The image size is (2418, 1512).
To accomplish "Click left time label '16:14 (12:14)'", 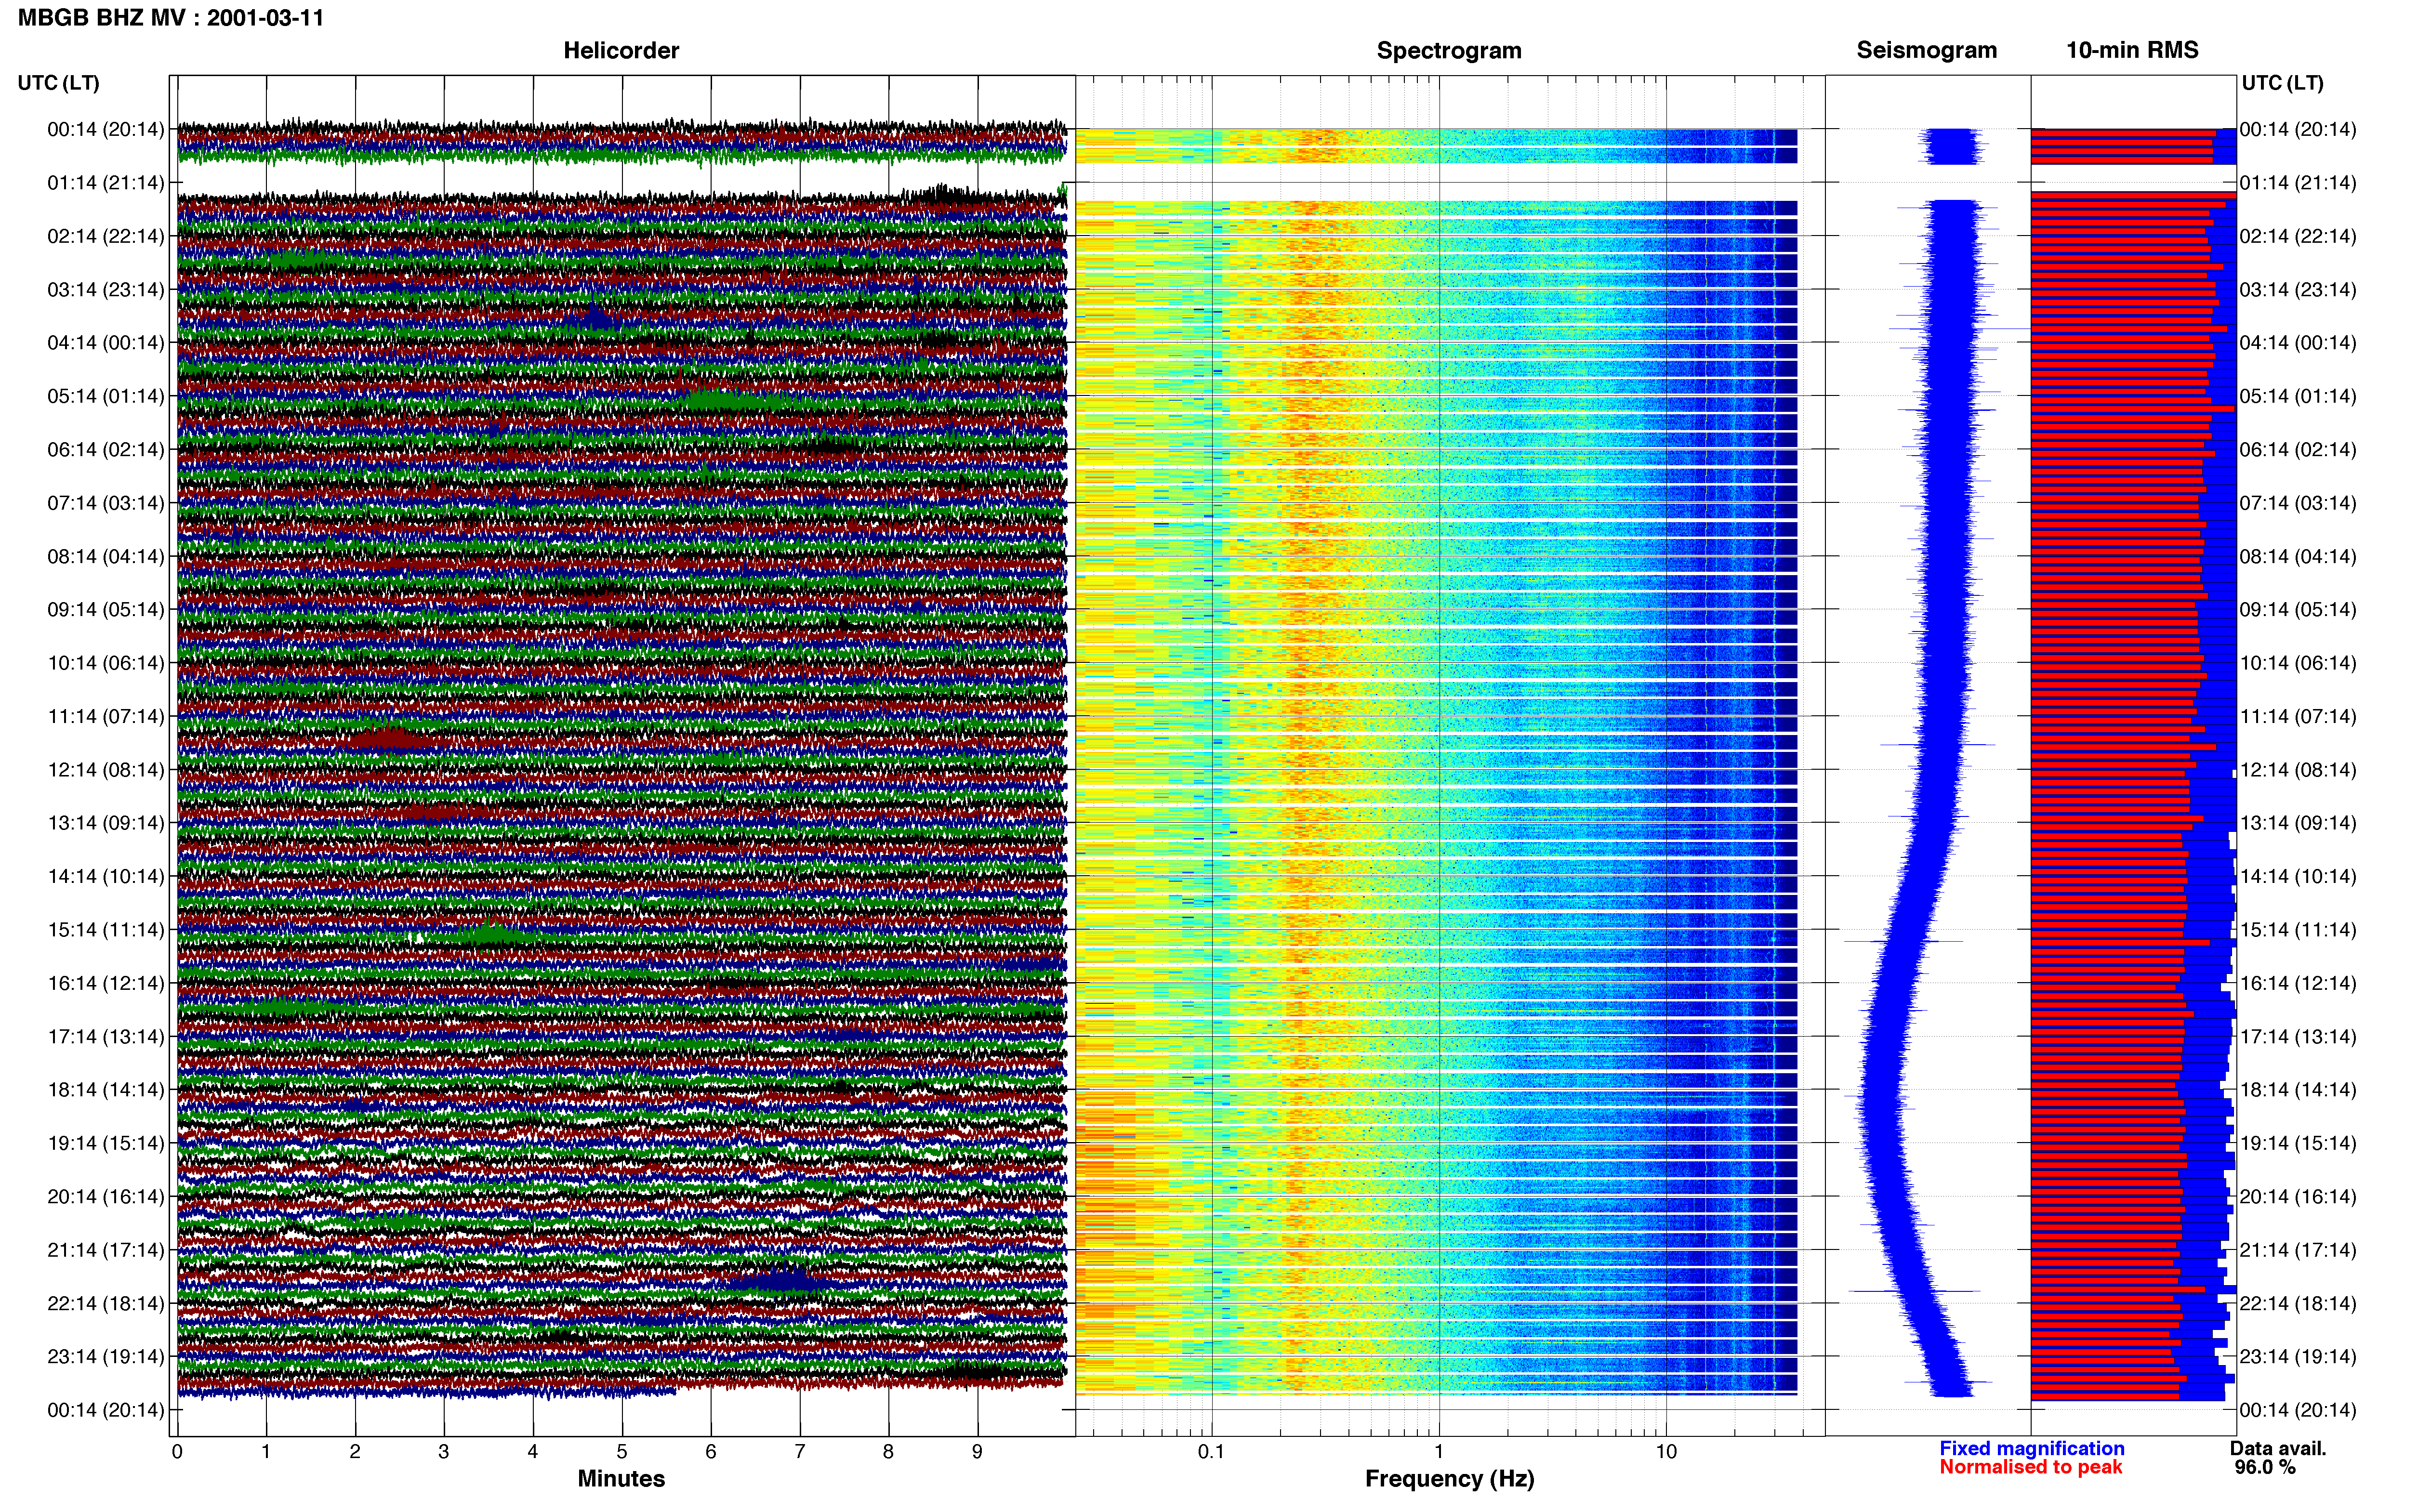I will click(x=106, y=983).
